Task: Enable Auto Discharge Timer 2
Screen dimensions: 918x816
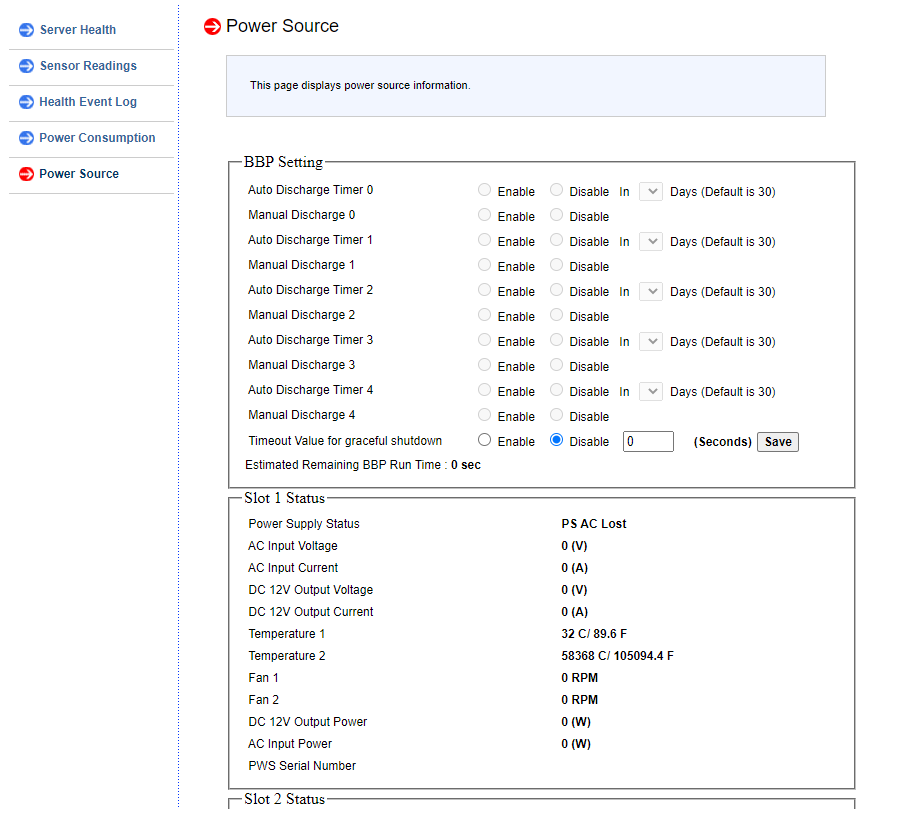Action: click(x=484, y=290)
